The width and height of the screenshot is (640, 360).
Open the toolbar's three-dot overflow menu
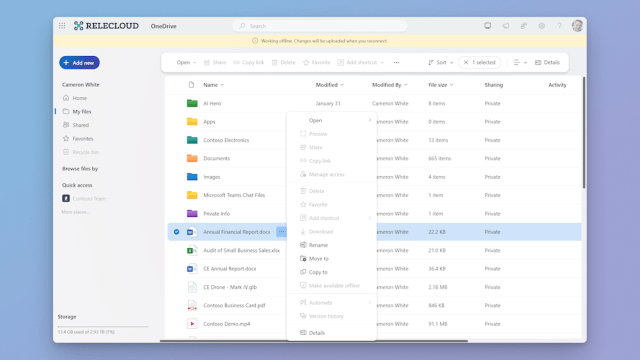[396, 62]
